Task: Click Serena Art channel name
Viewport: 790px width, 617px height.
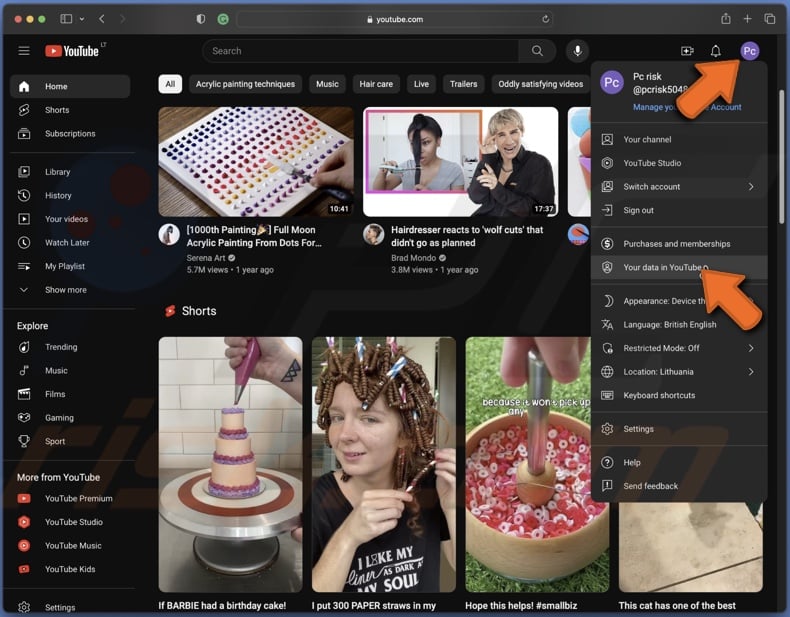Action: [206, 258]
